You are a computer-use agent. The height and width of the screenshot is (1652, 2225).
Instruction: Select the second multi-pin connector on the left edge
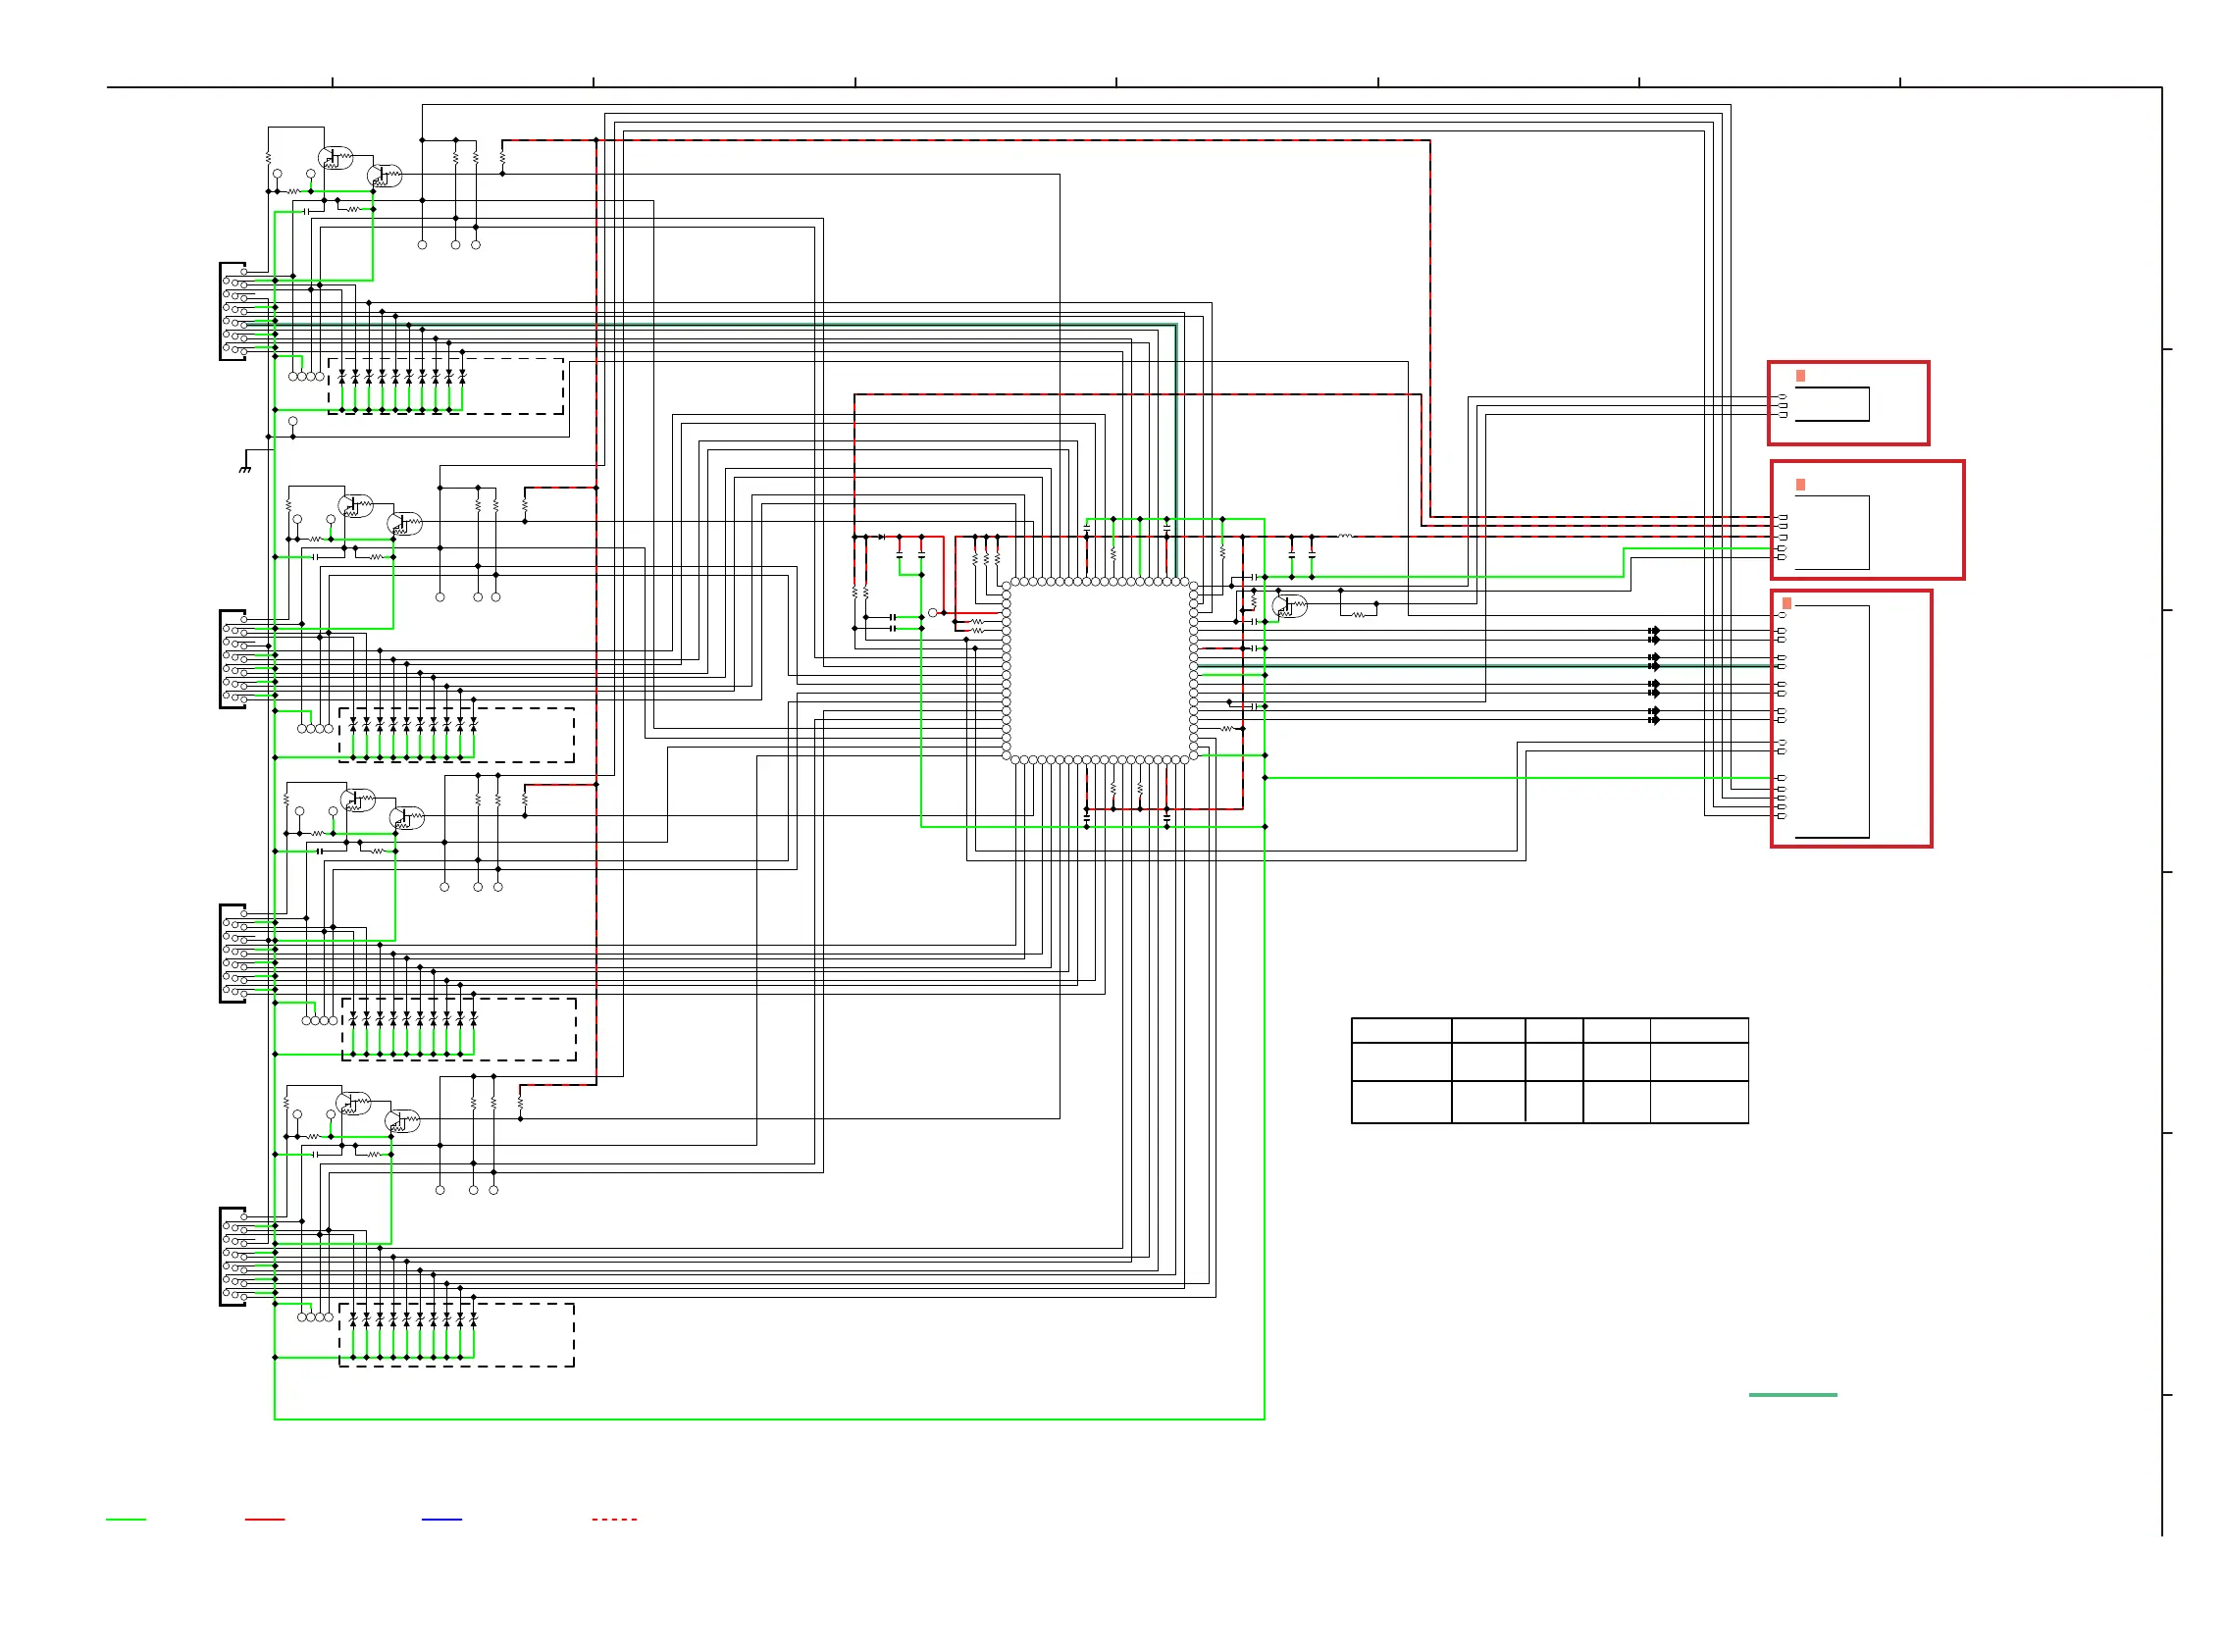233,659
